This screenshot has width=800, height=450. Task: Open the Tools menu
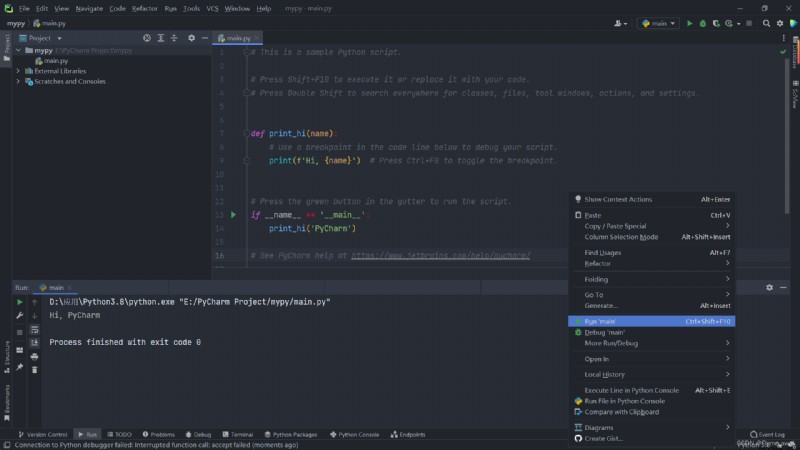(x=191, y=9)
